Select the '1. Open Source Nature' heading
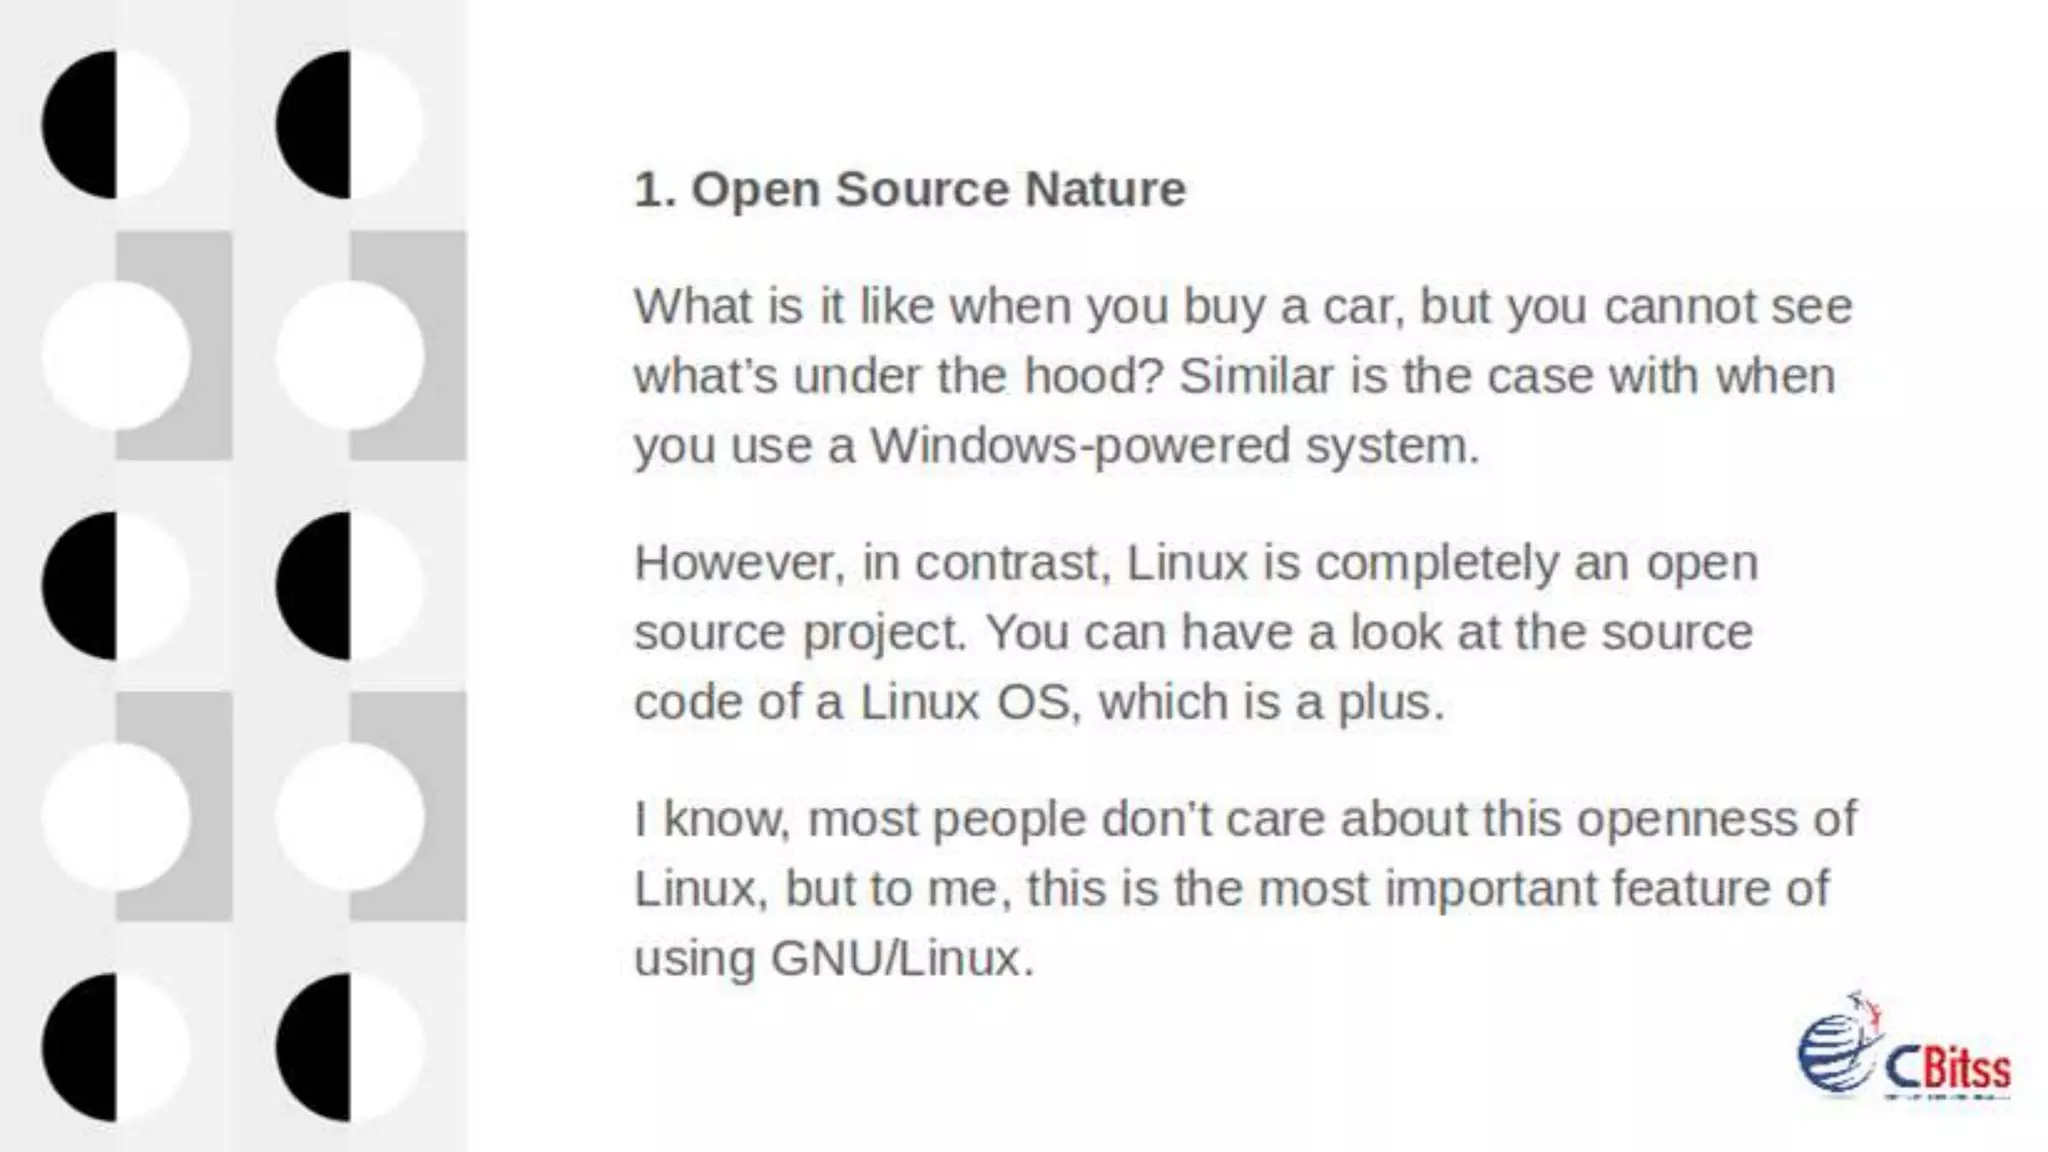Image resolution: width=2048 pixels, height=1152 pixels. tap(910, 189)
